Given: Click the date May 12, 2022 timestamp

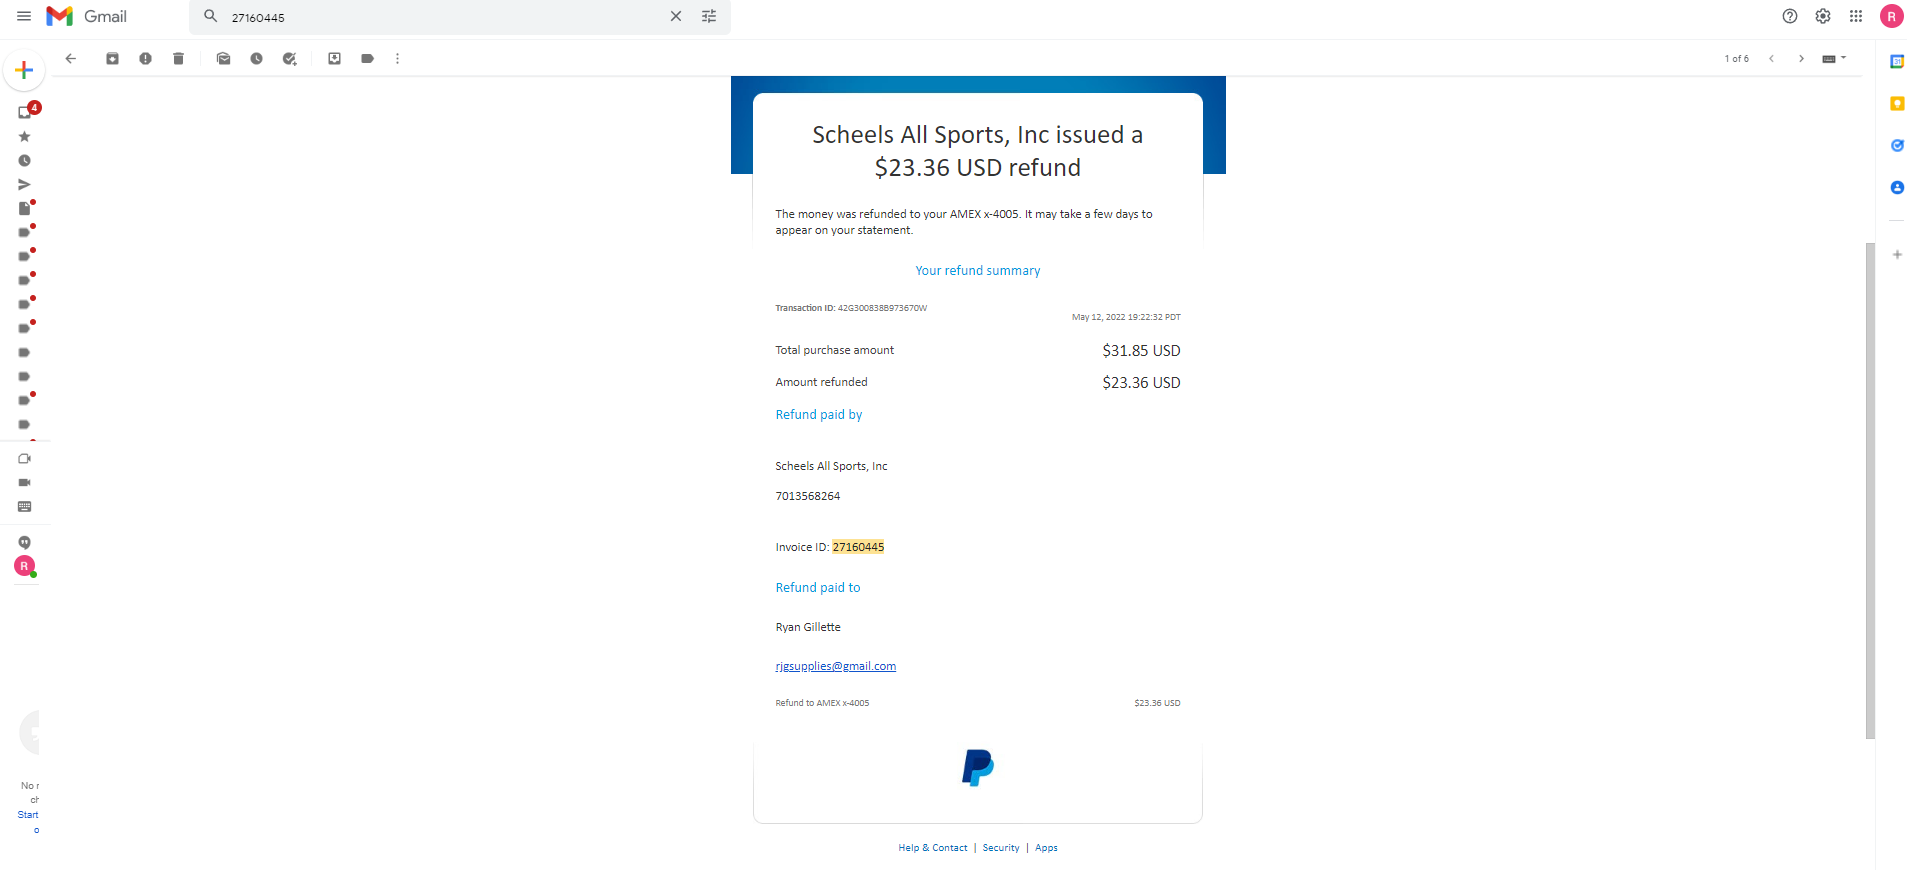Looking at the screenshot, I should pos(1126,317).
